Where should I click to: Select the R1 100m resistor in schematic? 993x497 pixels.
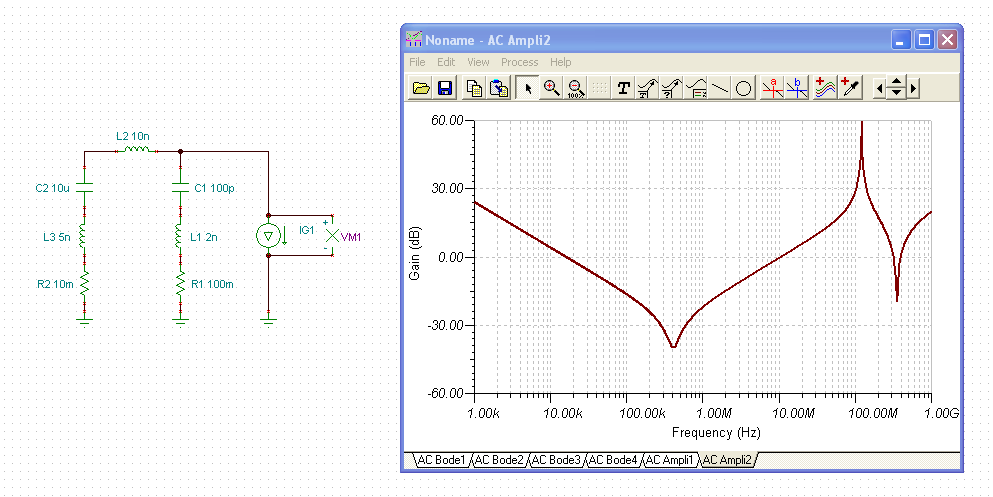pos(180,284)
